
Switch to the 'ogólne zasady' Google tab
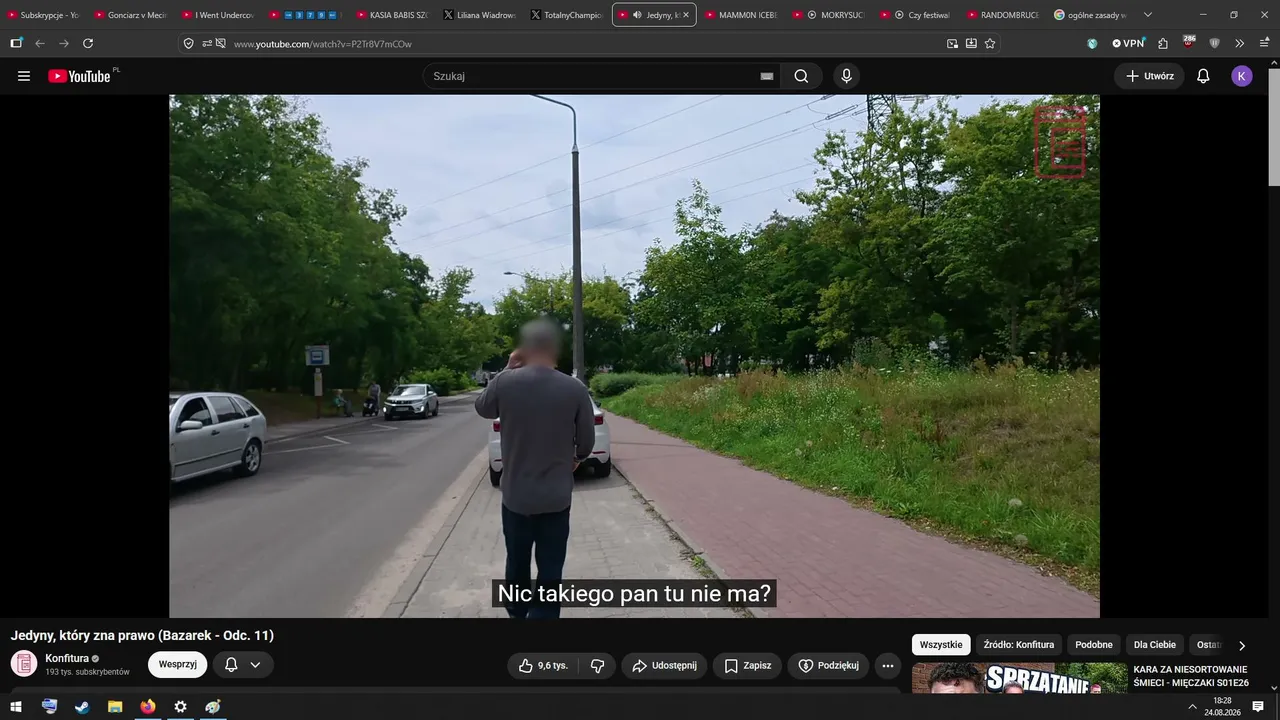[x=1091, y=15]
